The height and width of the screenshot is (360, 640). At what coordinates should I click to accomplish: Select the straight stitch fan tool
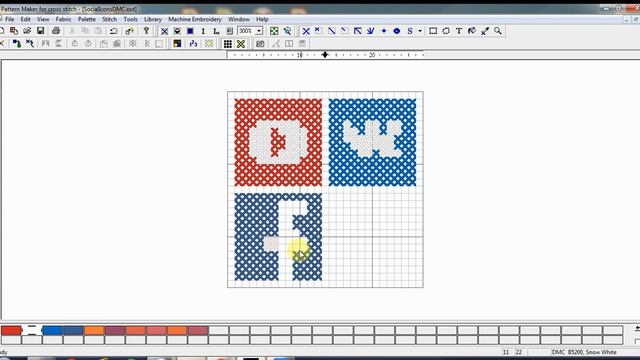371,31
